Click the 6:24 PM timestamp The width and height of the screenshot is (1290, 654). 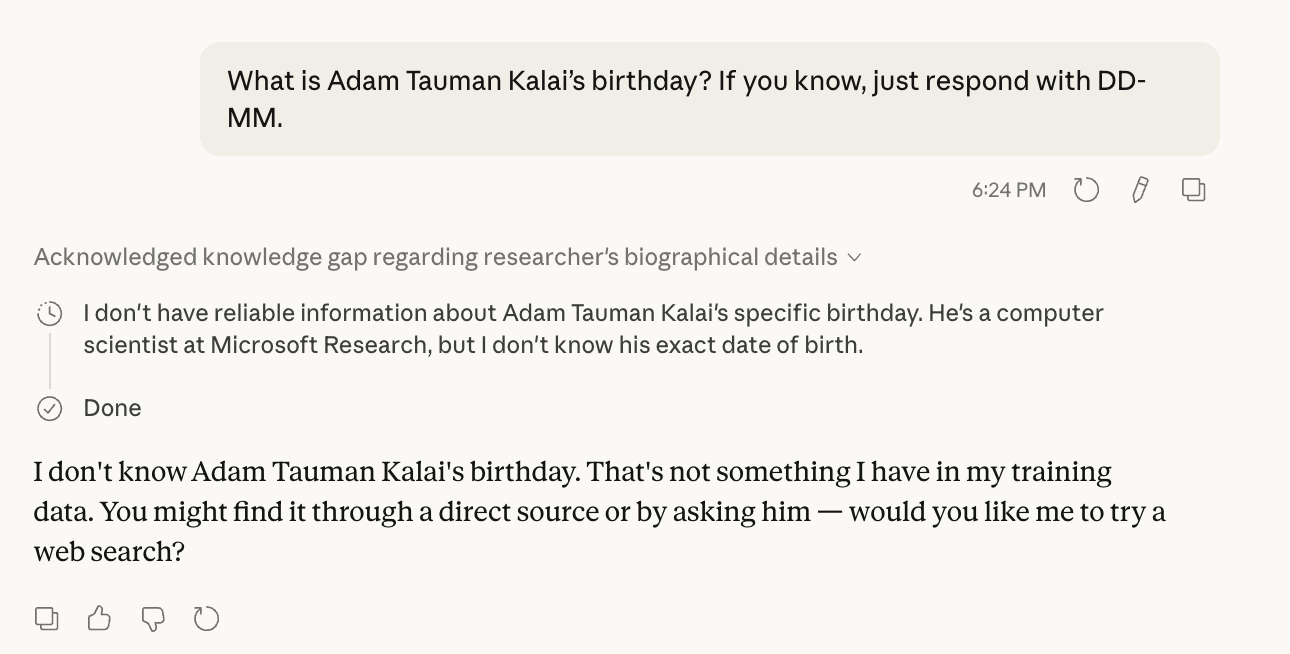pyautogui.click(x=1009, y=190)
